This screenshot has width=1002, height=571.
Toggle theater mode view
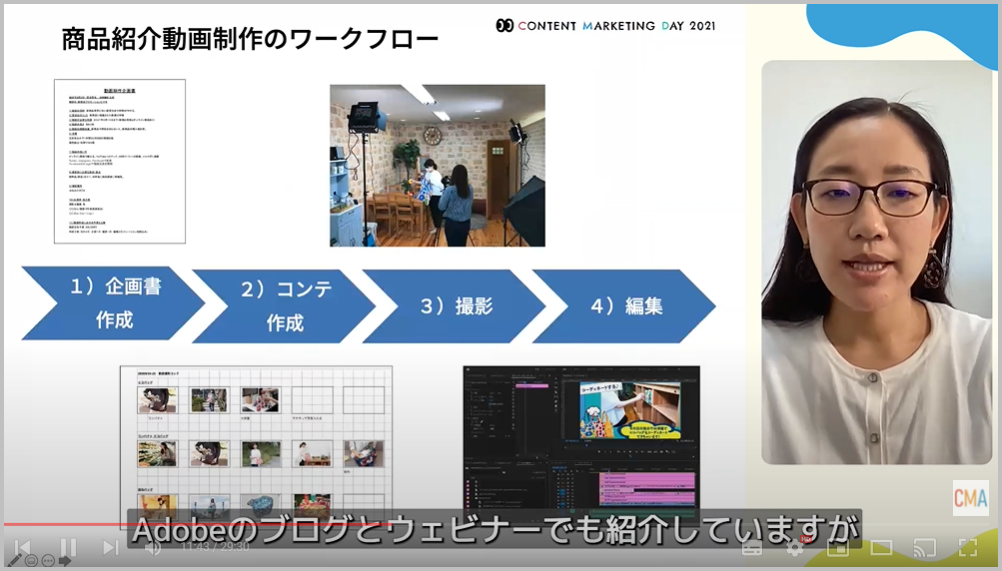click(x=881, y=547)
